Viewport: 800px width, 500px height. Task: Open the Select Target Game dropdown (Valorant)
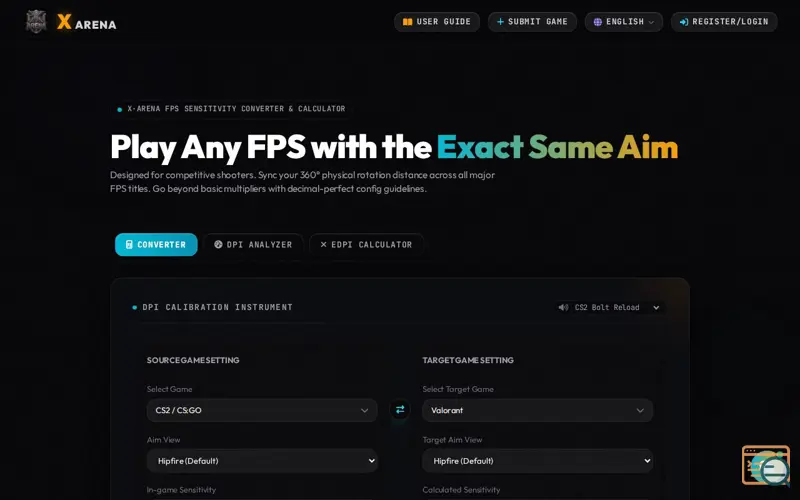[x=537, y=410]
